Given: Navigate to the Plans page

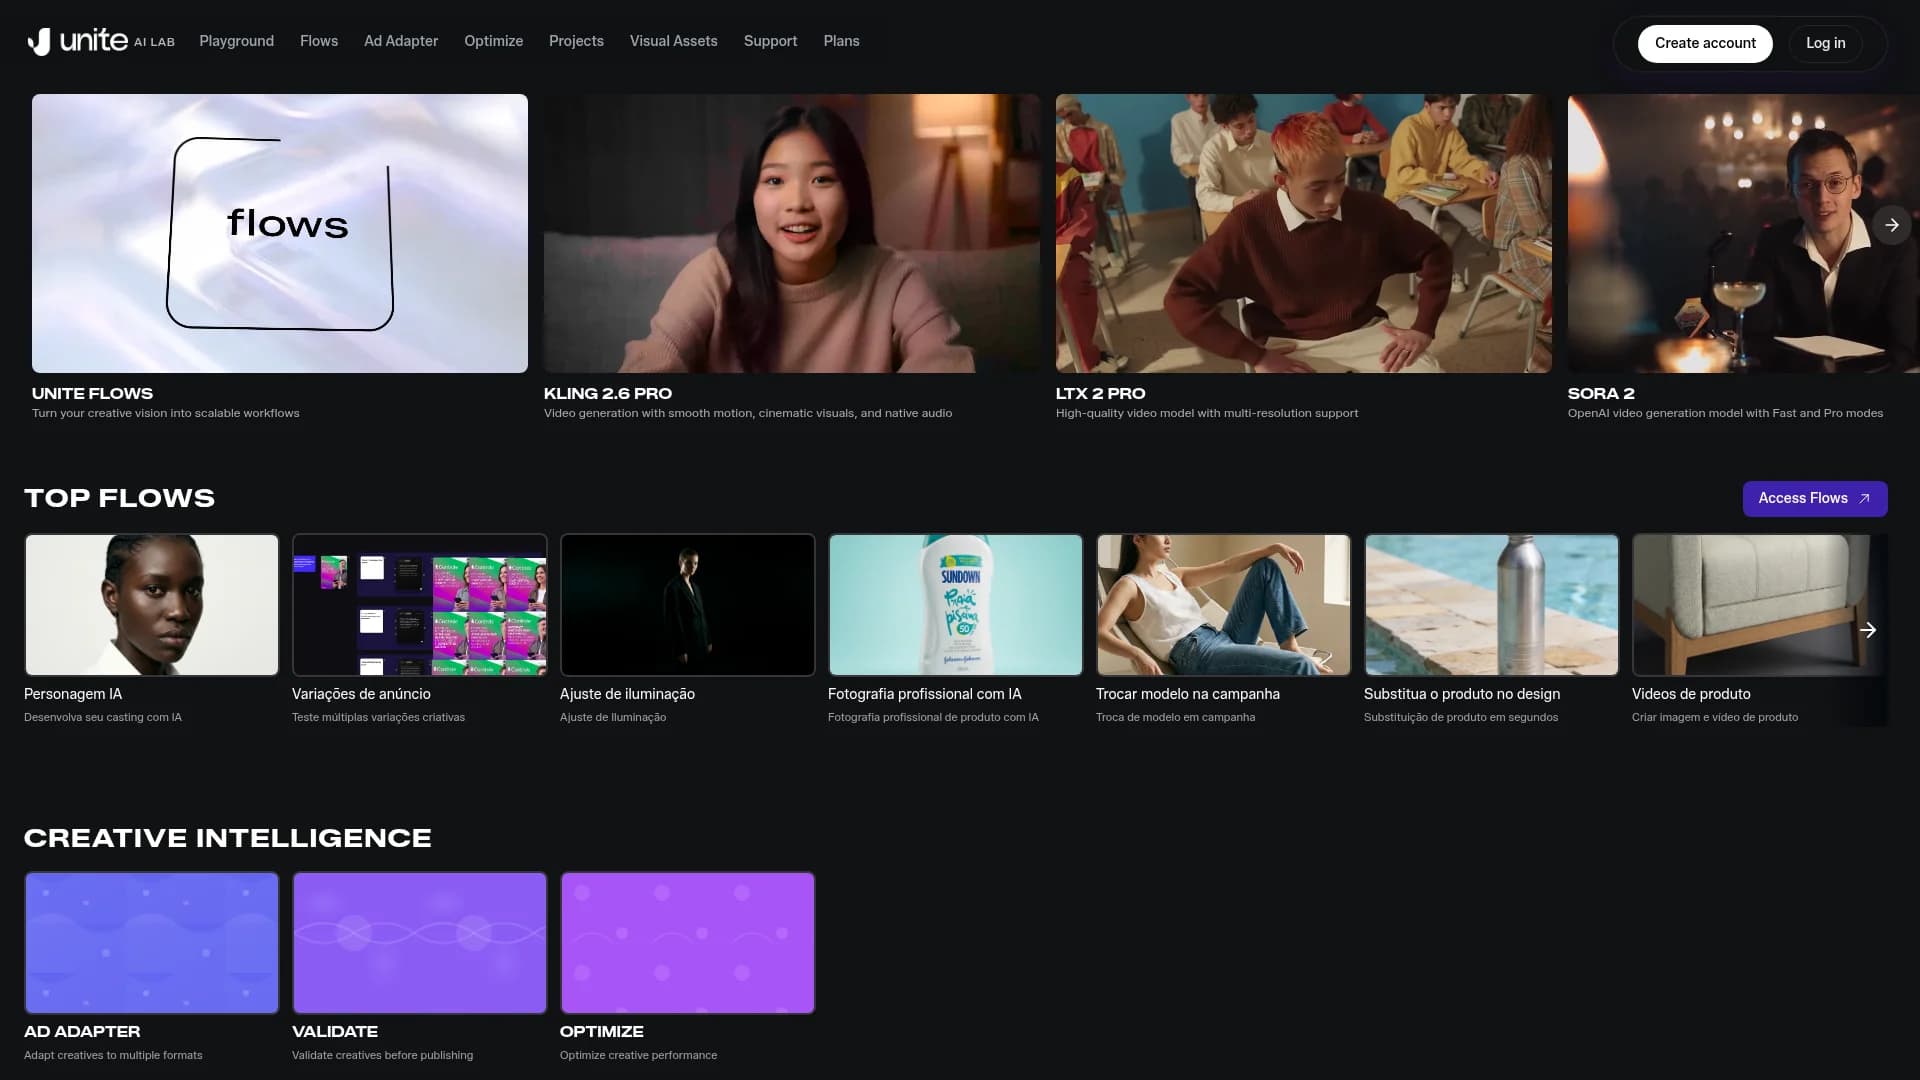Looking at the screenshot, I should coord(841,41).
